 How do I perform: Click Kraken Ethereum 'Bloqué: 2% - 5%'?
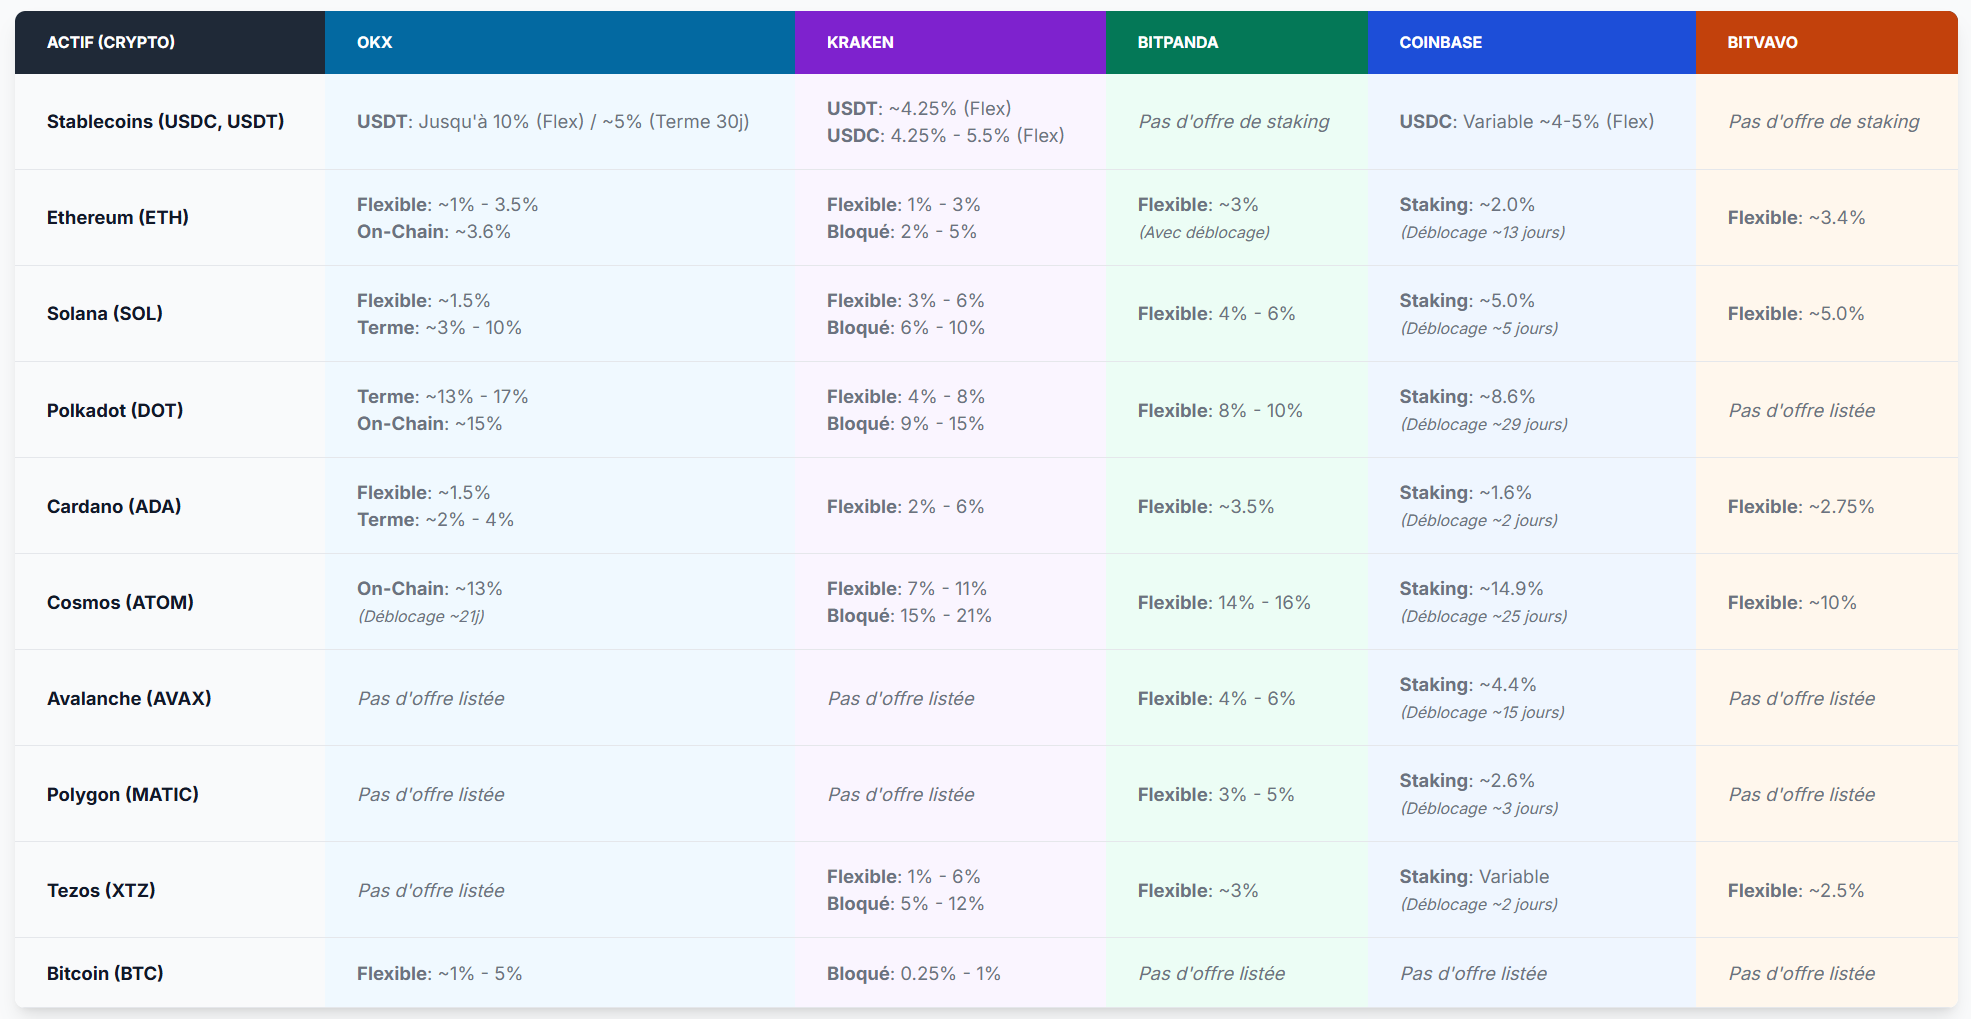pyautogui.click(x=902, y=232)
